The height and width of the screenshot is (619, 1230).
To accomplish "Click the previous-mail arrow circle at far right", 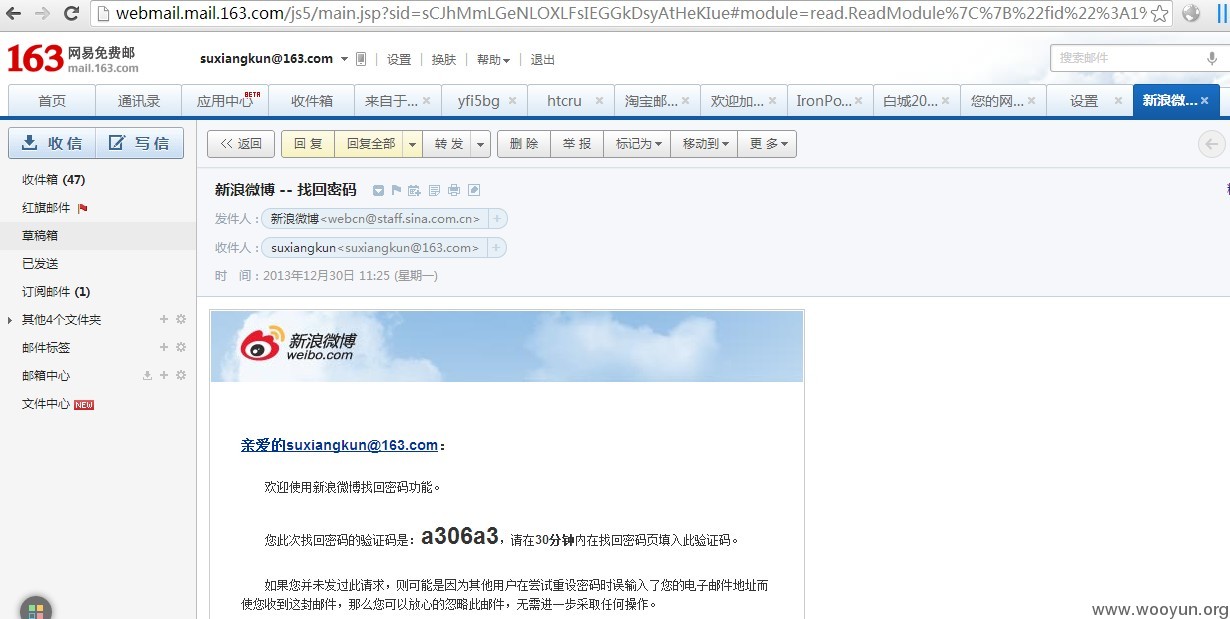I will tap(1212, 144).
